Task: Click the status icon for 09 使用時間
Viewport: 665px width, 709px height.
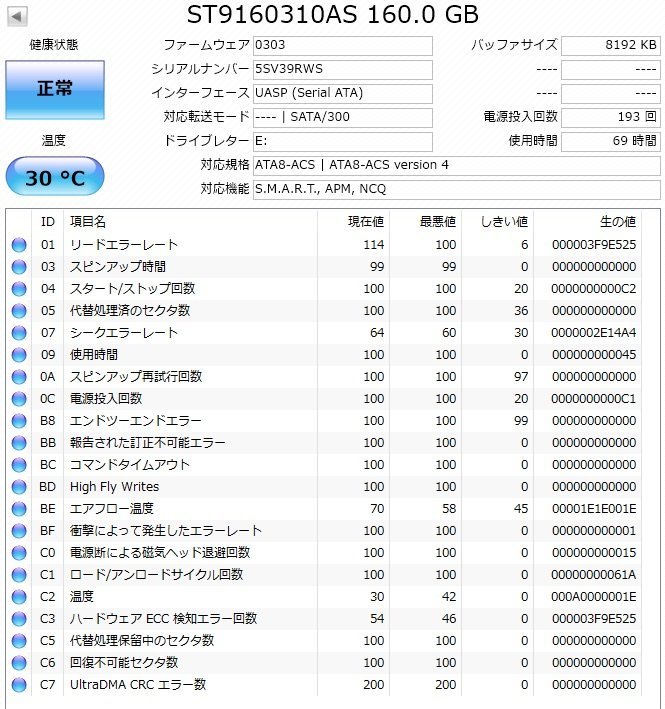Action: click(19, 354)
